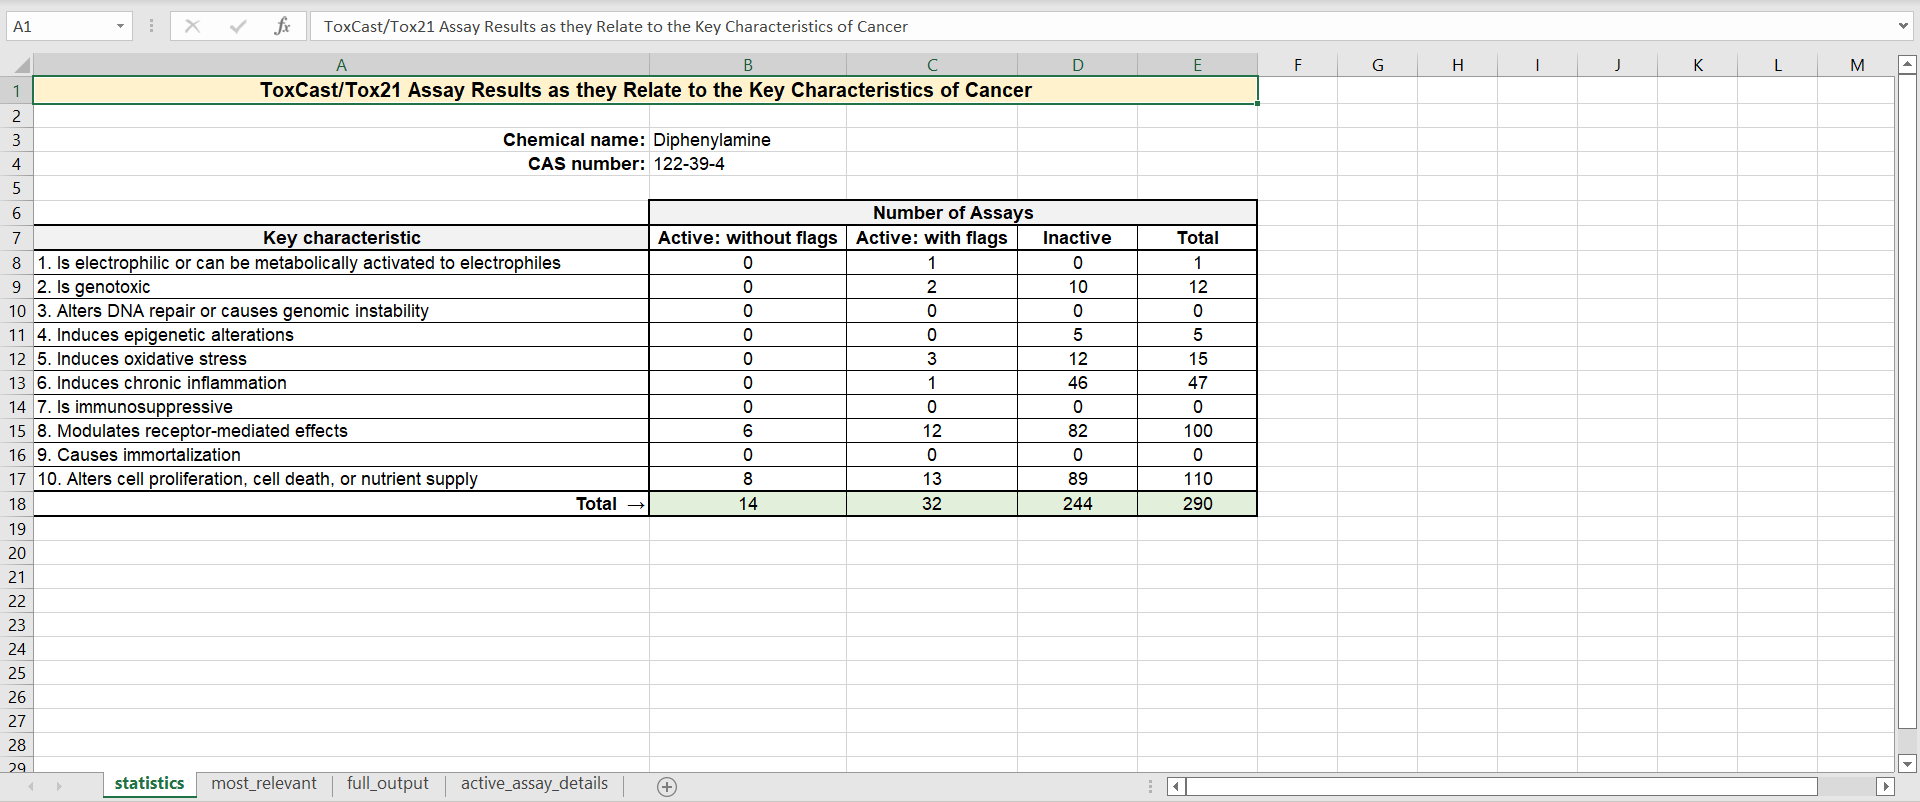1920x802 pixels.
Task: Select row 7 header
Action: [17, 238]
